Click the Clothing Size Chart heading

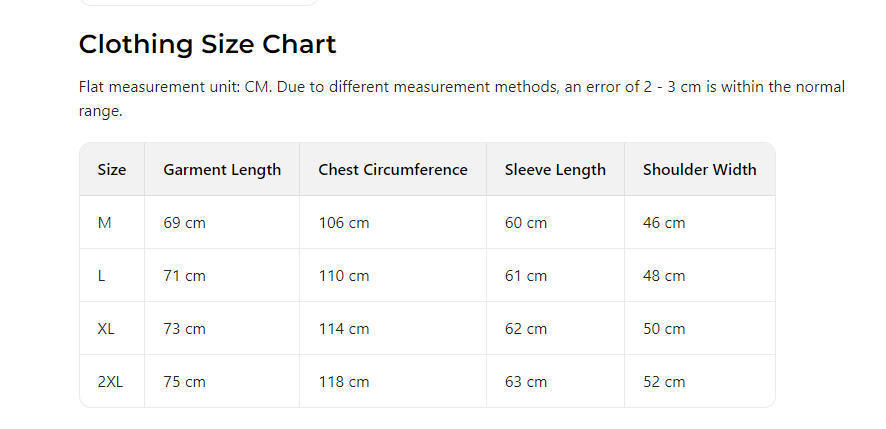click(207, 45)
